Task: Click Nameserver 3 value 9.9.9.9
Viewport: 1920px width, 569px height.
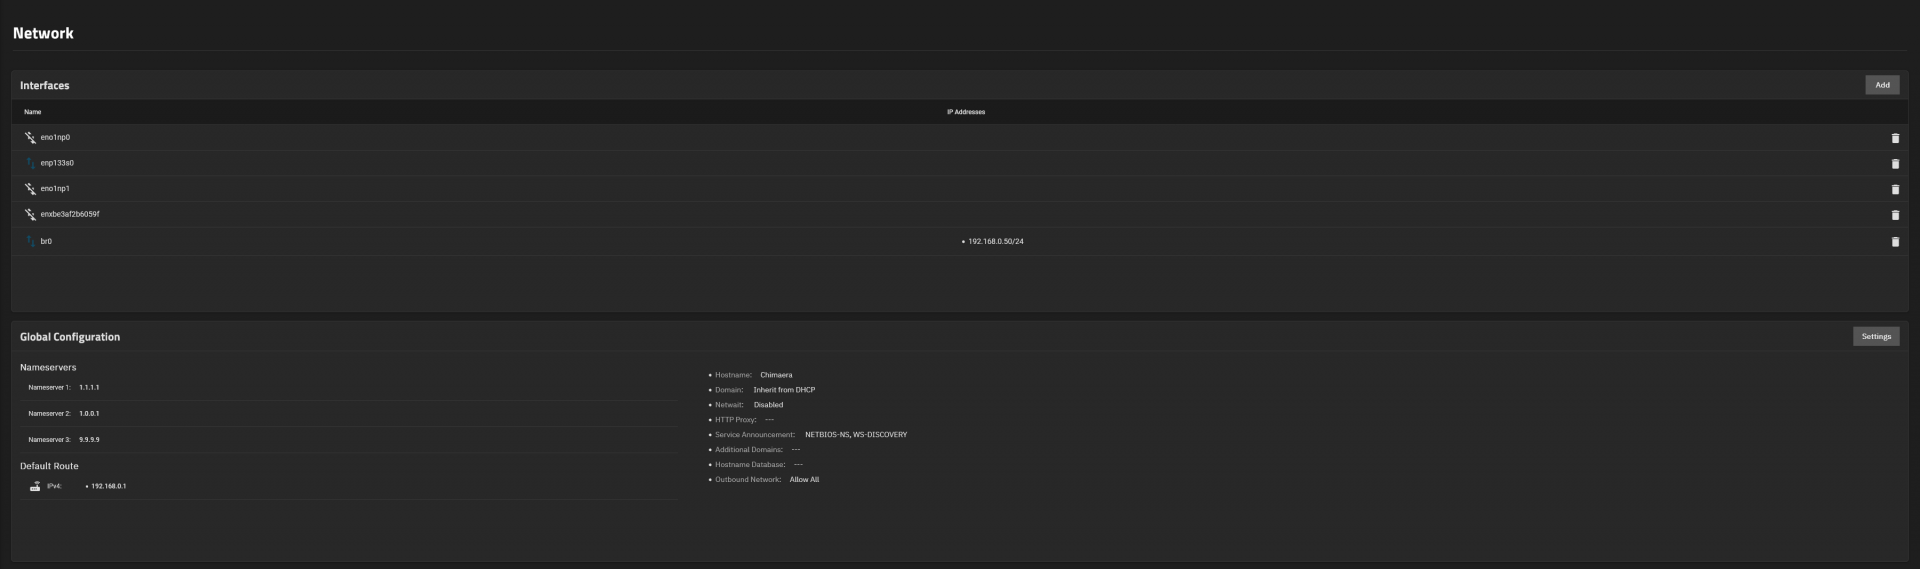Action: point(89,439)
